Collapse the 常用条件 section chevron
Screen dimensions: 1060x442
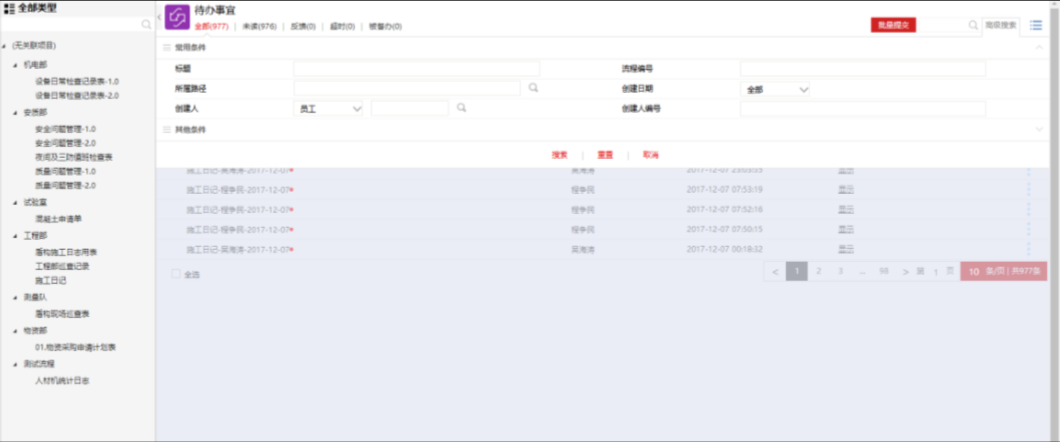(x=1039, y=47)
